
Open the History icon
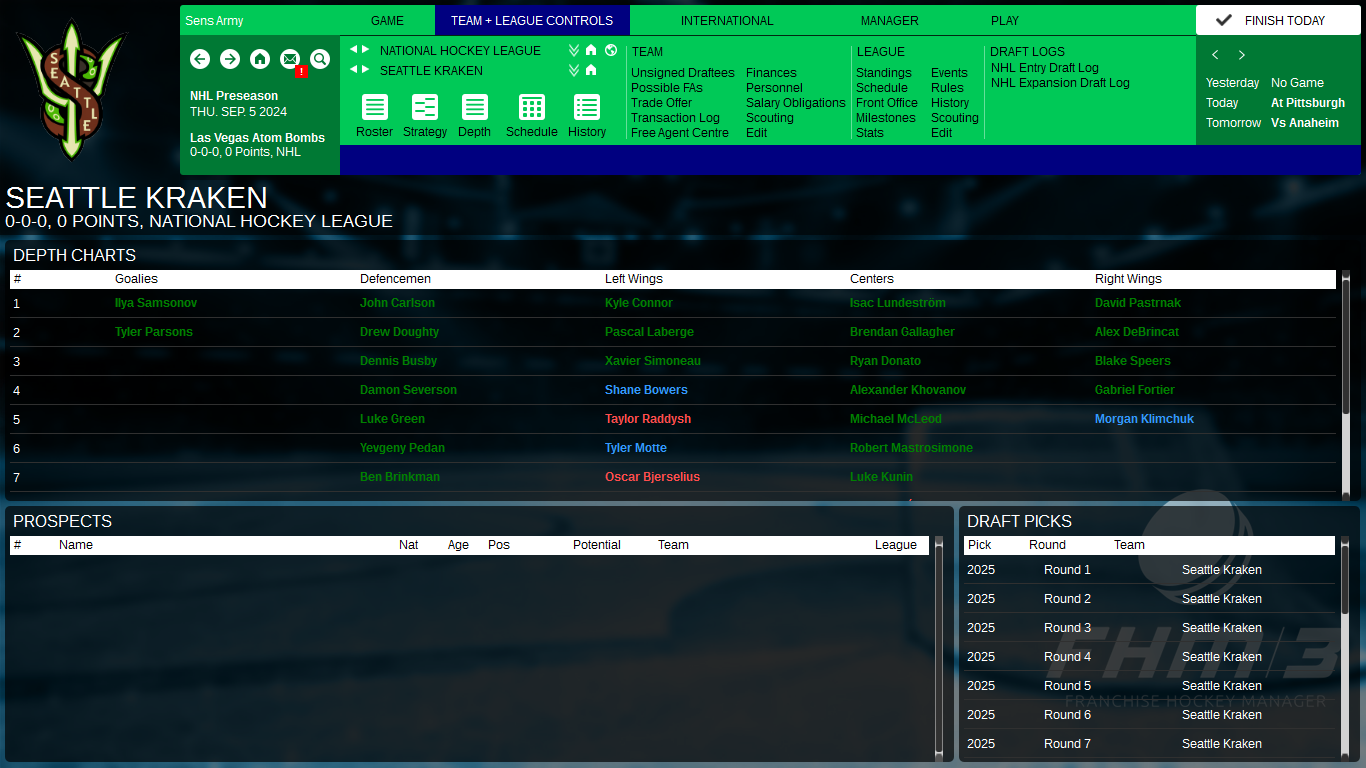click(x=587, y=109)
